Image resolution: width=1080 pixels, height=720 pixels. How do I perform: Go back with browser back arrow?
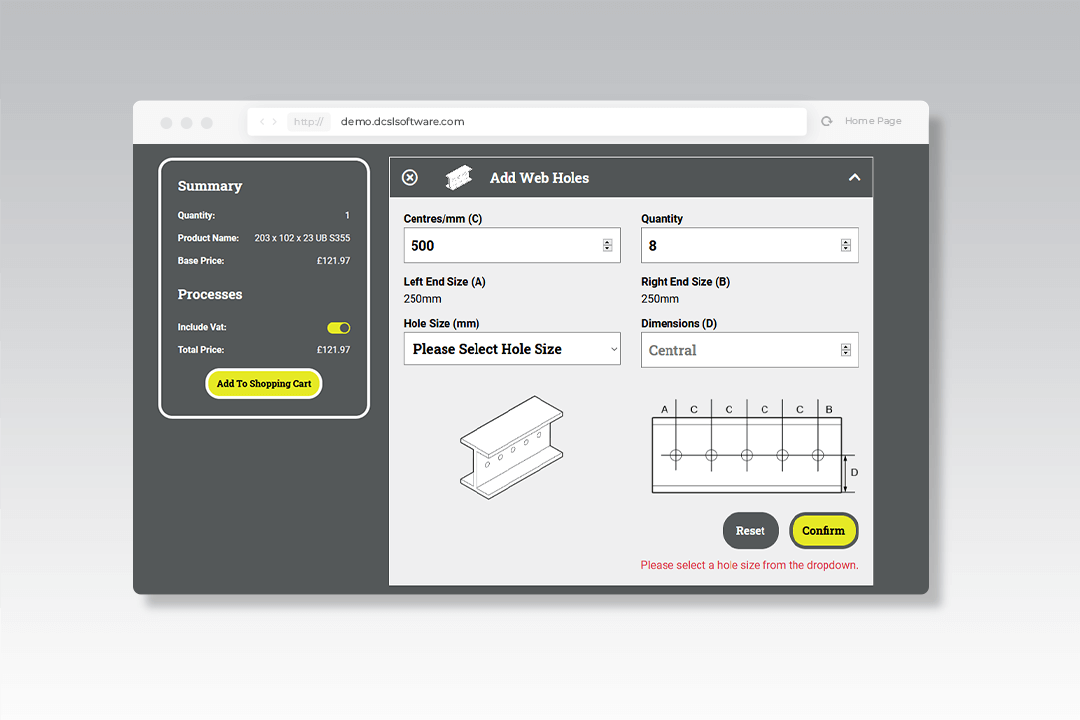[x=262, y=122]
